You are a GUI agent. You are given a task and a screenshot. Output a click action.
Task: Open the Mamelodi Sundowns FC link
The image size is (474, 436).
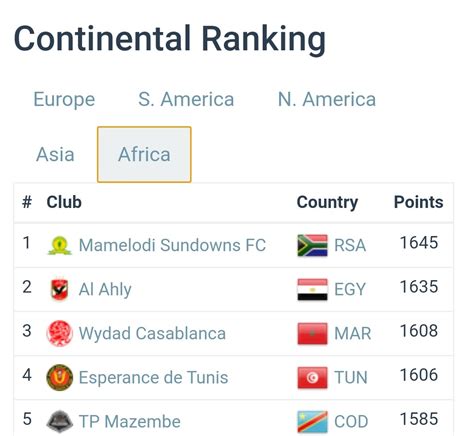tap(172, 245)
